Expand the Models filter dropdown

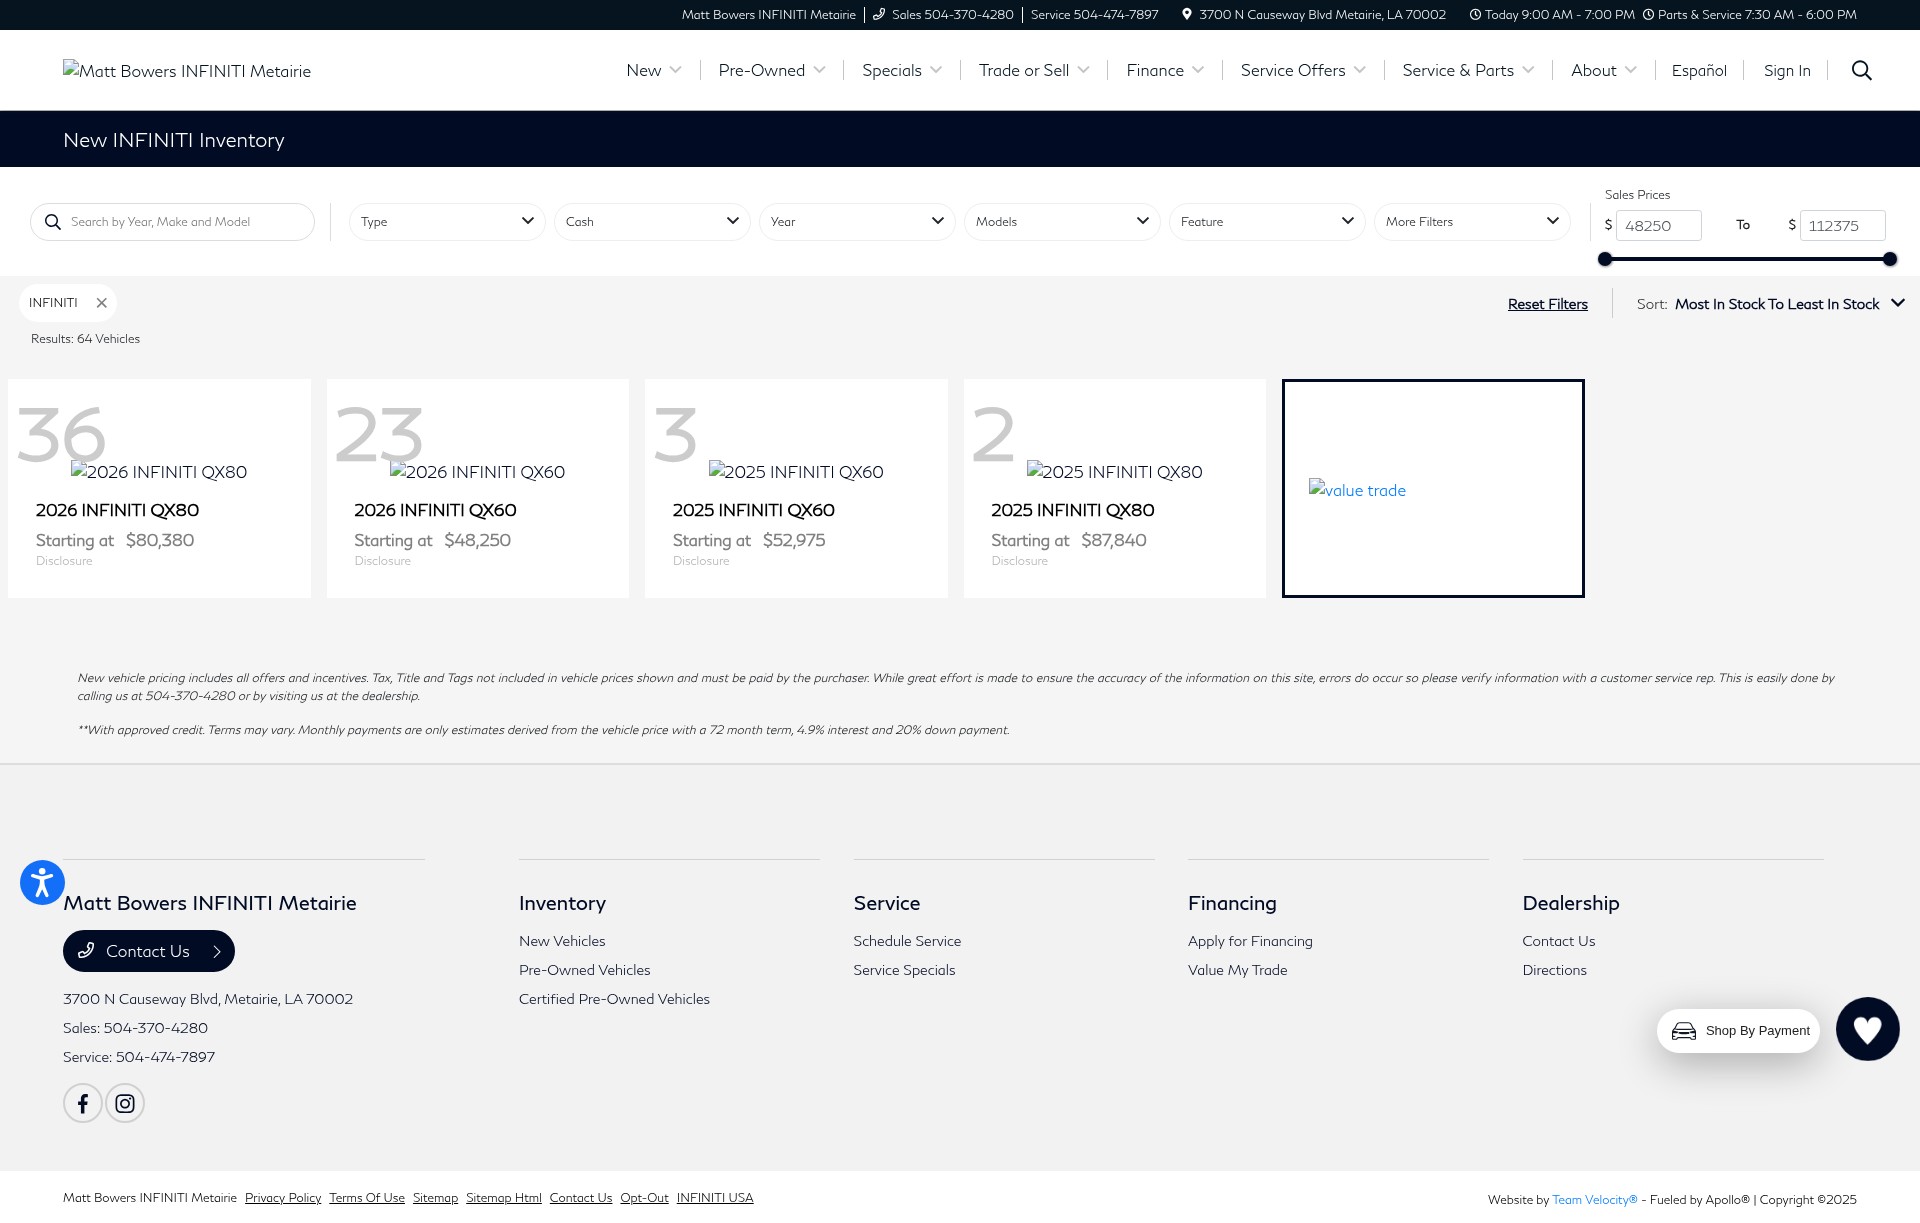point(1062,222)
